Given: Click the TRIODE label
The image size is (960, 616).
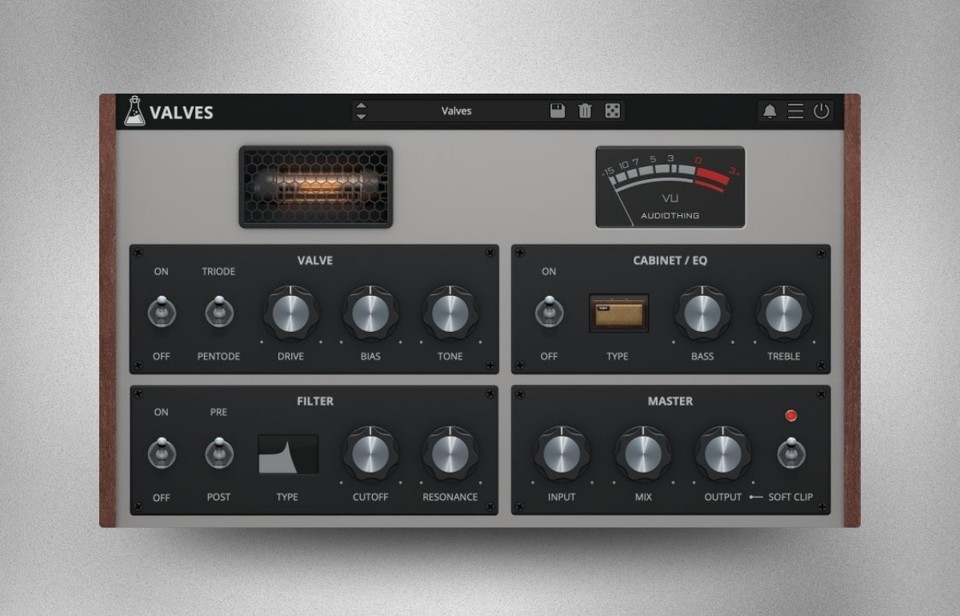Looking at the screenshot, I should [x=219, y=271].
